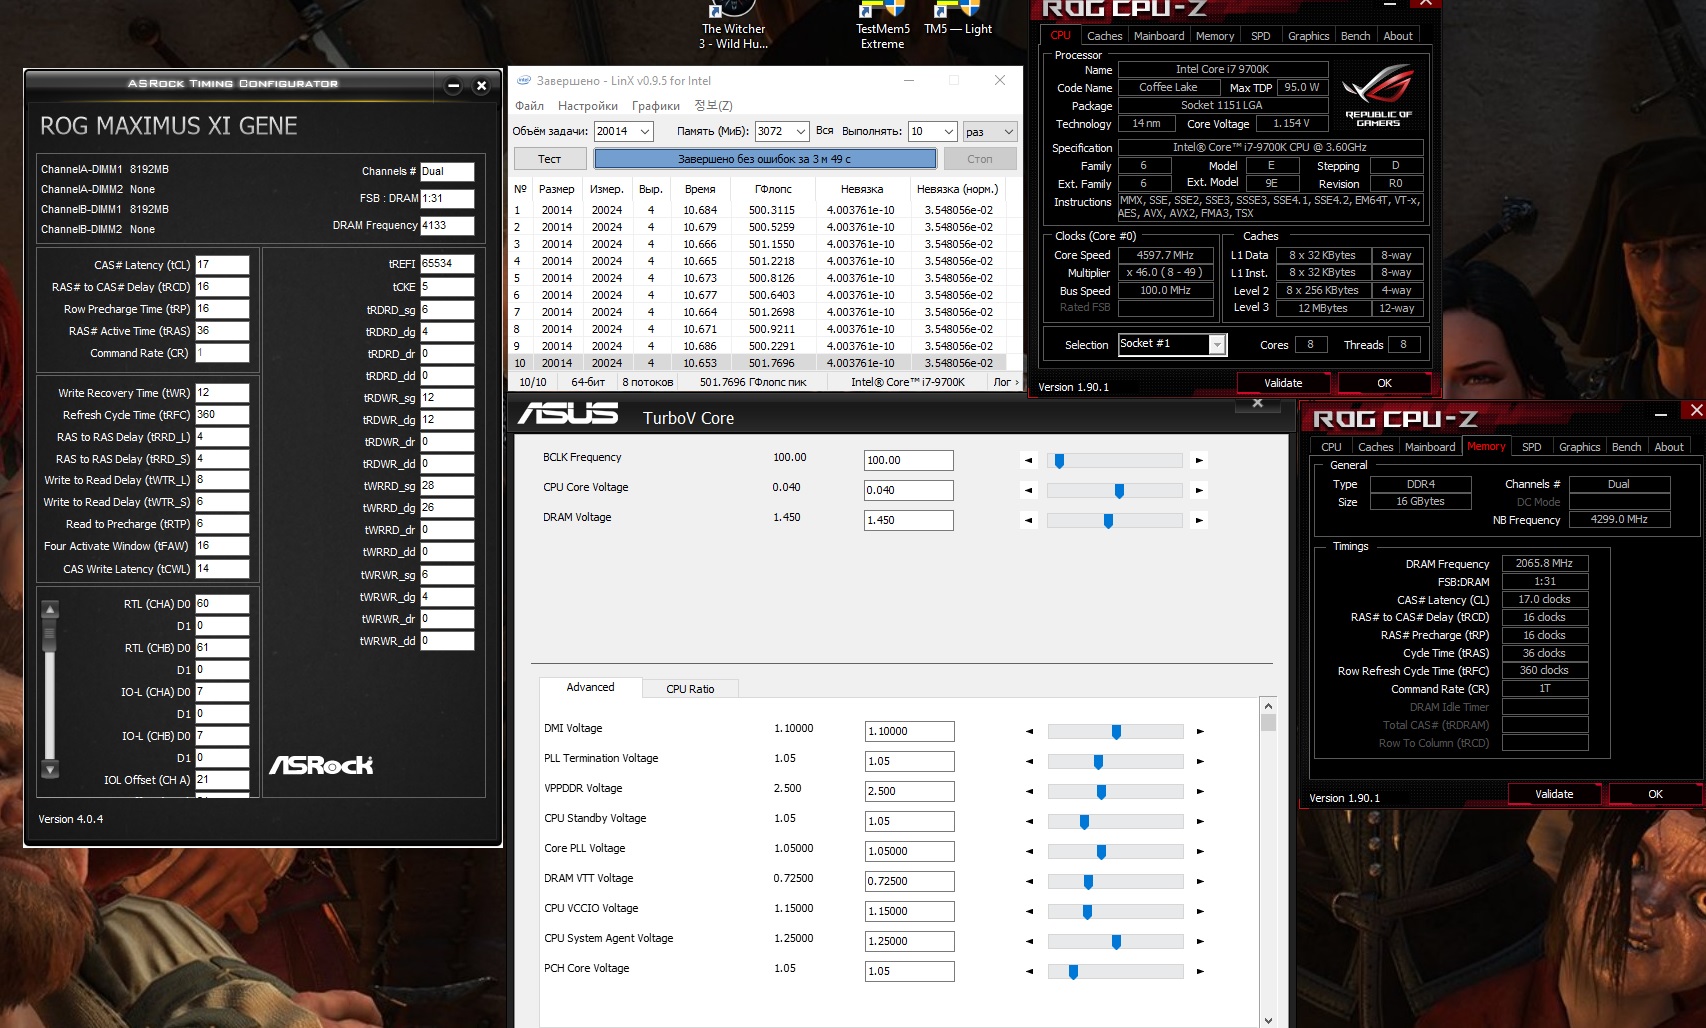1706x1028 pixels.
Task: Open the Лог panel in LinX status bar
Action: [x=1005, y=382]
